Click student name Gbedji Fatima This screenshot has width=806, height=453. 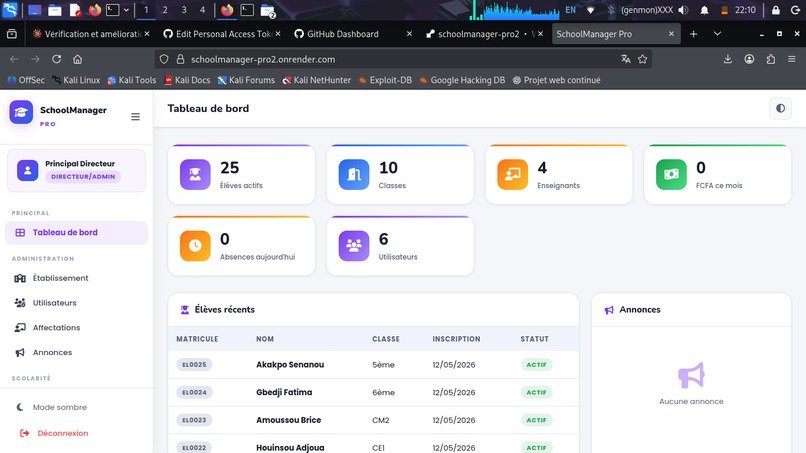[284, 392]
